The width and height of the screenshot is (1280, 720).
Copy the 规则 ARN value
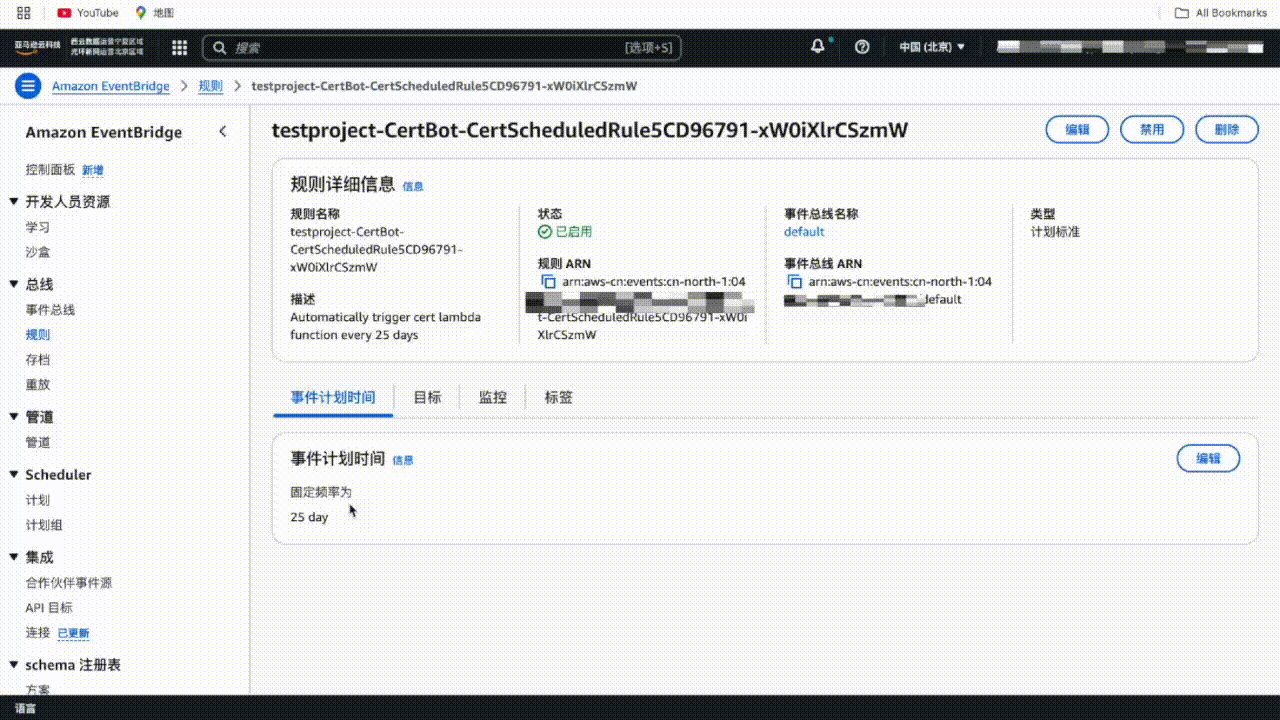(548, 282)
